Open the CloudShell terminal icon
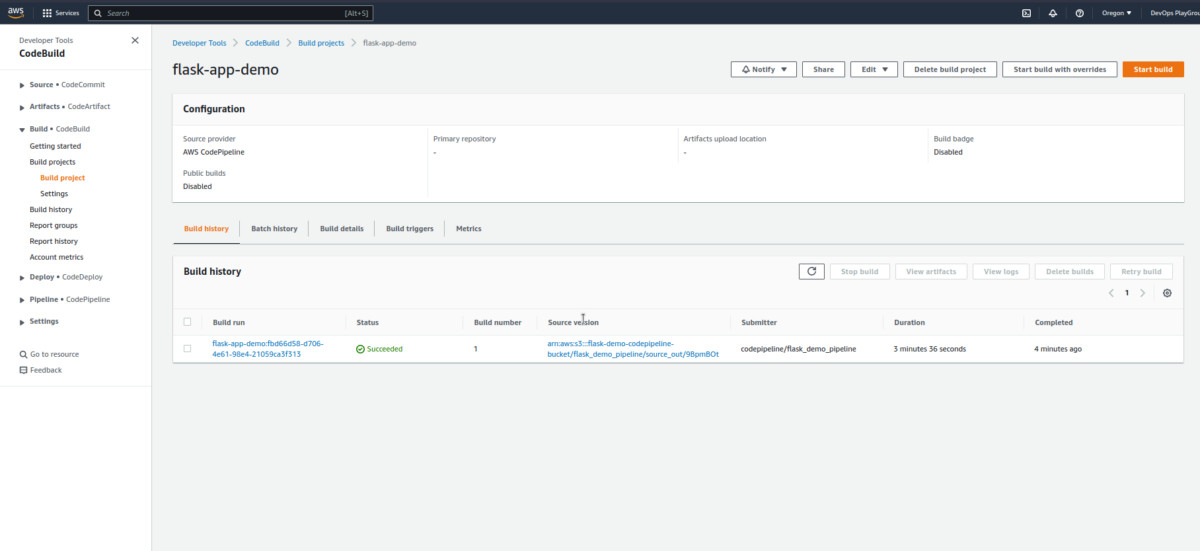 [x=1026, y=13]
